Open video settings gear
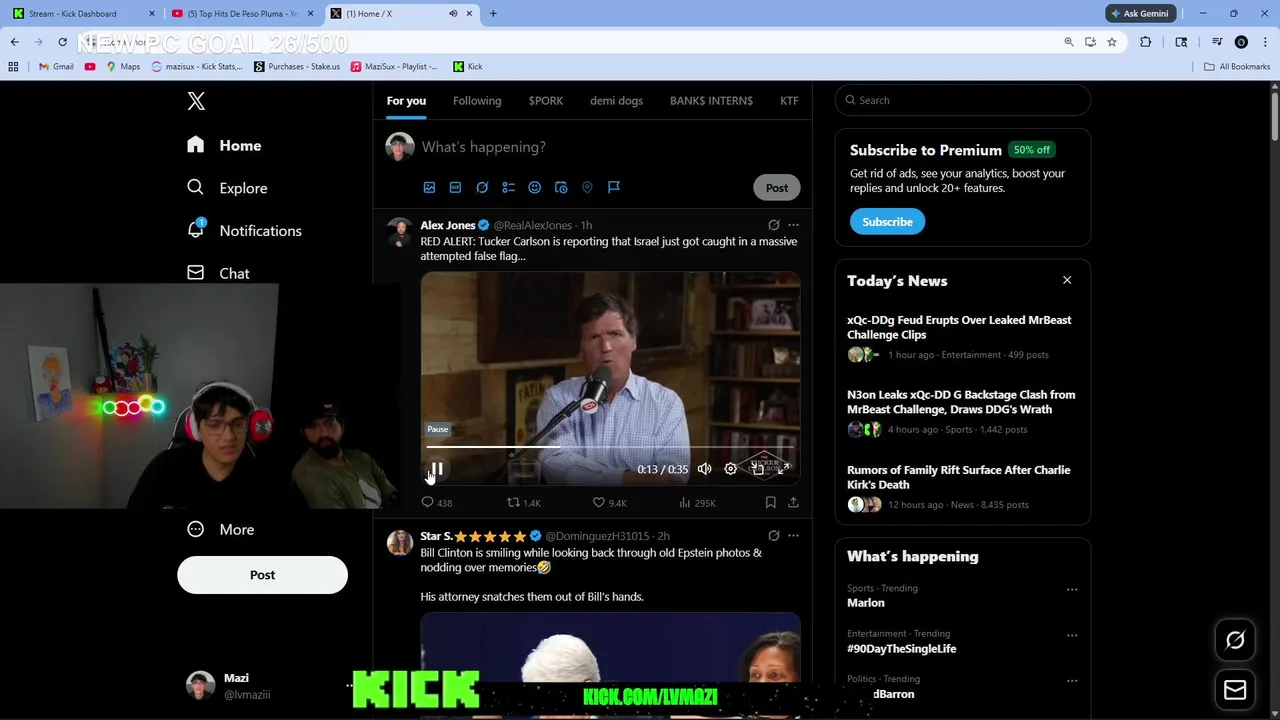 pos(731,469)
